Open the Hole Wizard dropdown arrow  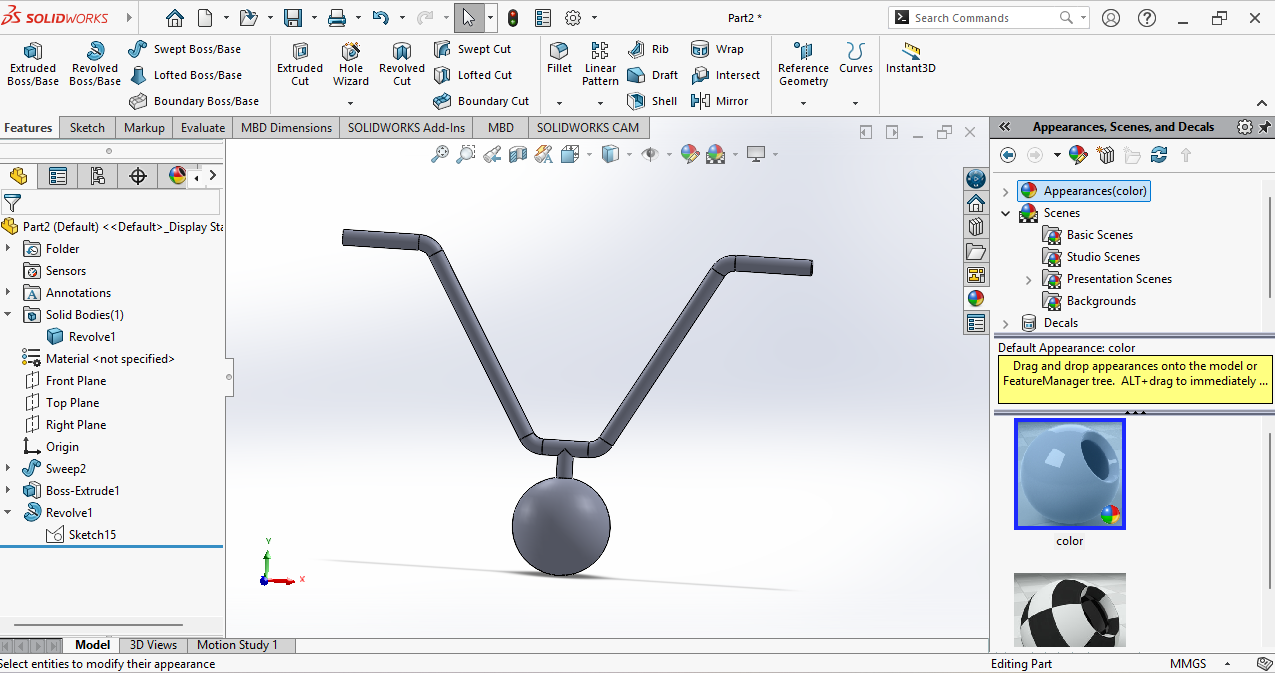point(351,103)
